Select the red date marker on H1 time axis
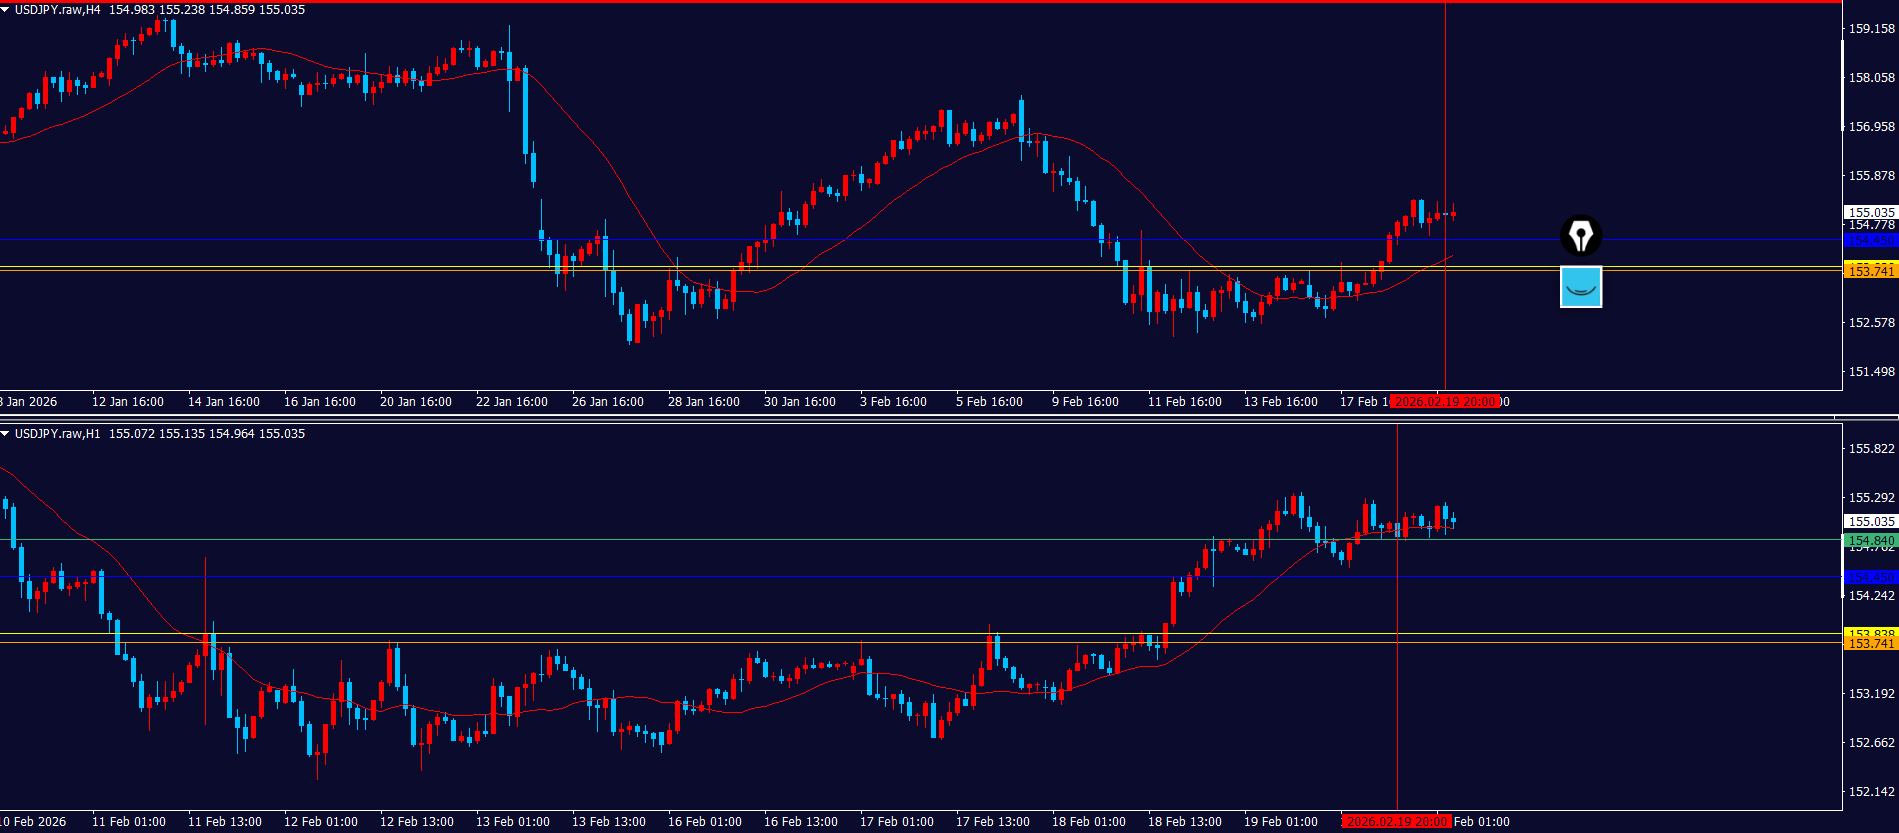1899x833 pixels. 1396,822
